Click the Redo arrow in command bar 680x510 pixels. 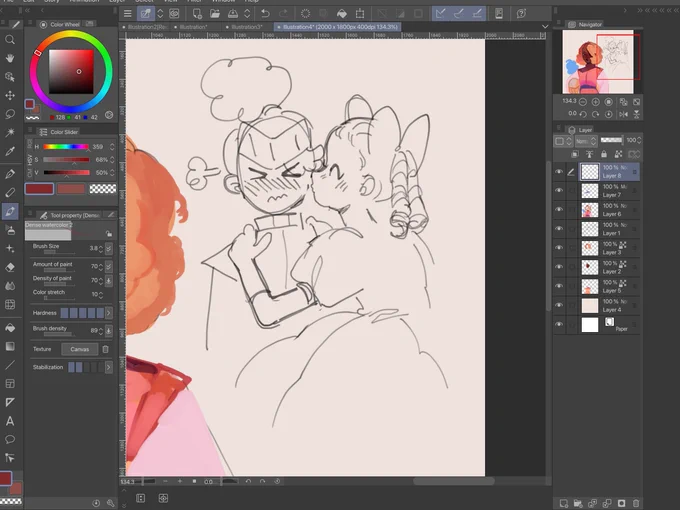(x=283, y=14)
